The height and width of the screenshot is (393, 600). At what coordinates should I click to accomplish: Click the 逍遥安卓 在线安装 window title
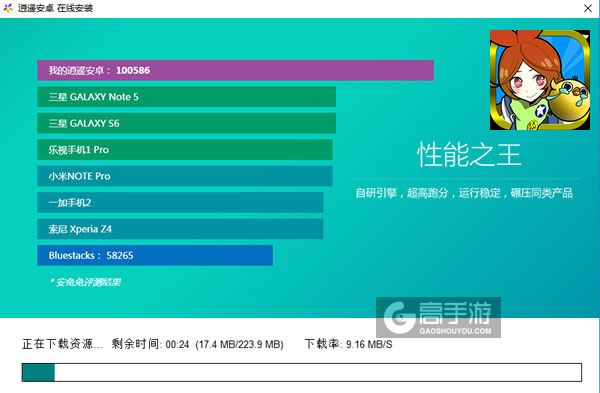pos(55,8)
